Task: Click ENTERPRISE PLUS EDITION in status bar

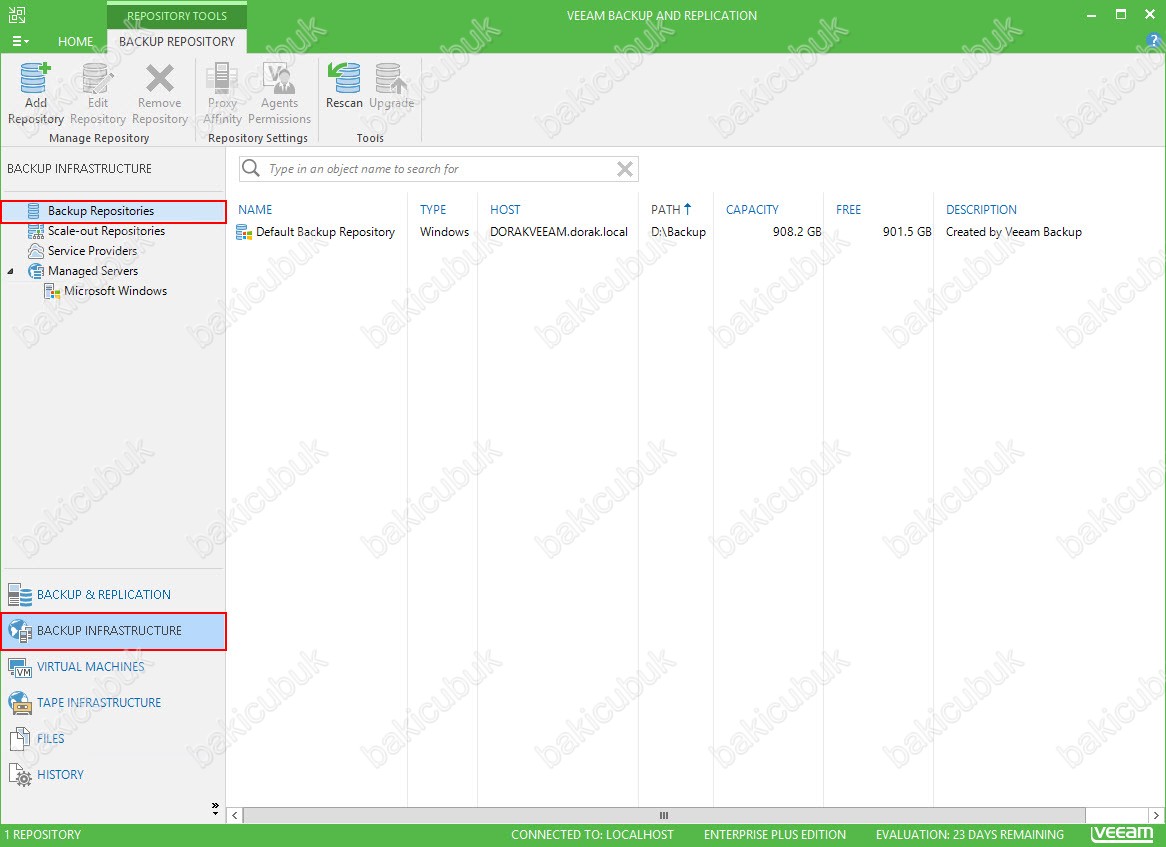Action: pyautogui.click(x=775, y=835)
